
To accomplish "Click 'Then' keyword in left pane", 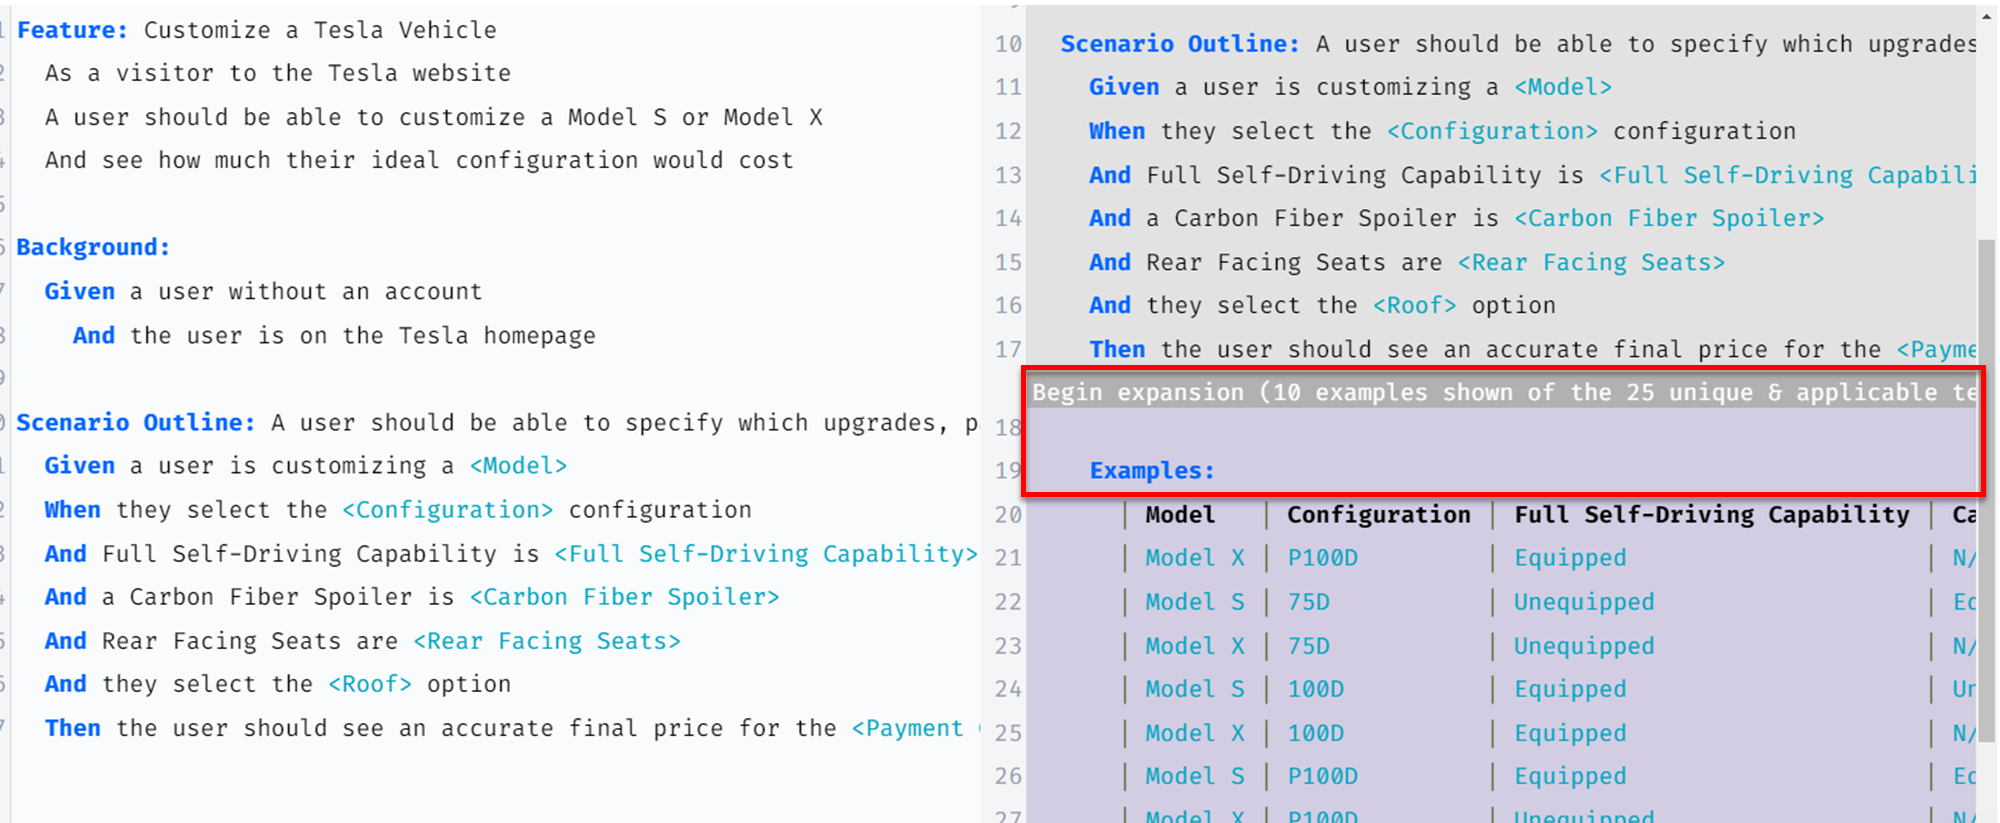I will tap(73, 728).
